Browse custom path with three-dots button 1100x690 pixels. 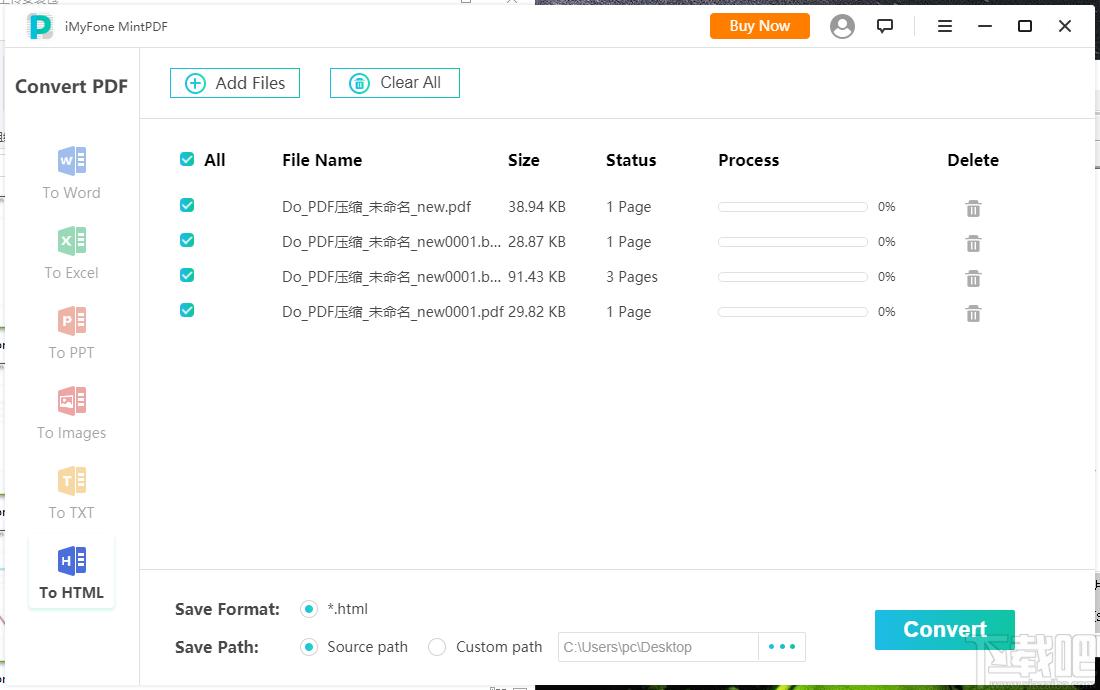(x=782, y=647)
